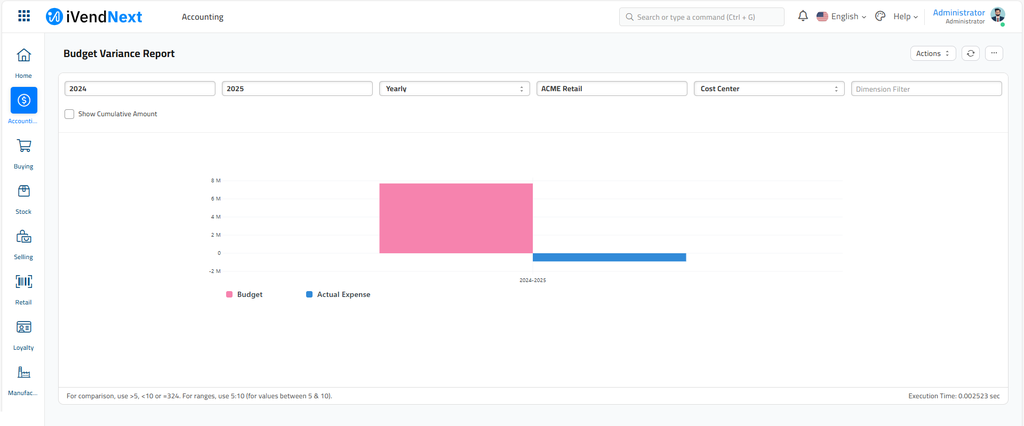Open the Help menu
The image size is (1024, 426).
[904, 17]
